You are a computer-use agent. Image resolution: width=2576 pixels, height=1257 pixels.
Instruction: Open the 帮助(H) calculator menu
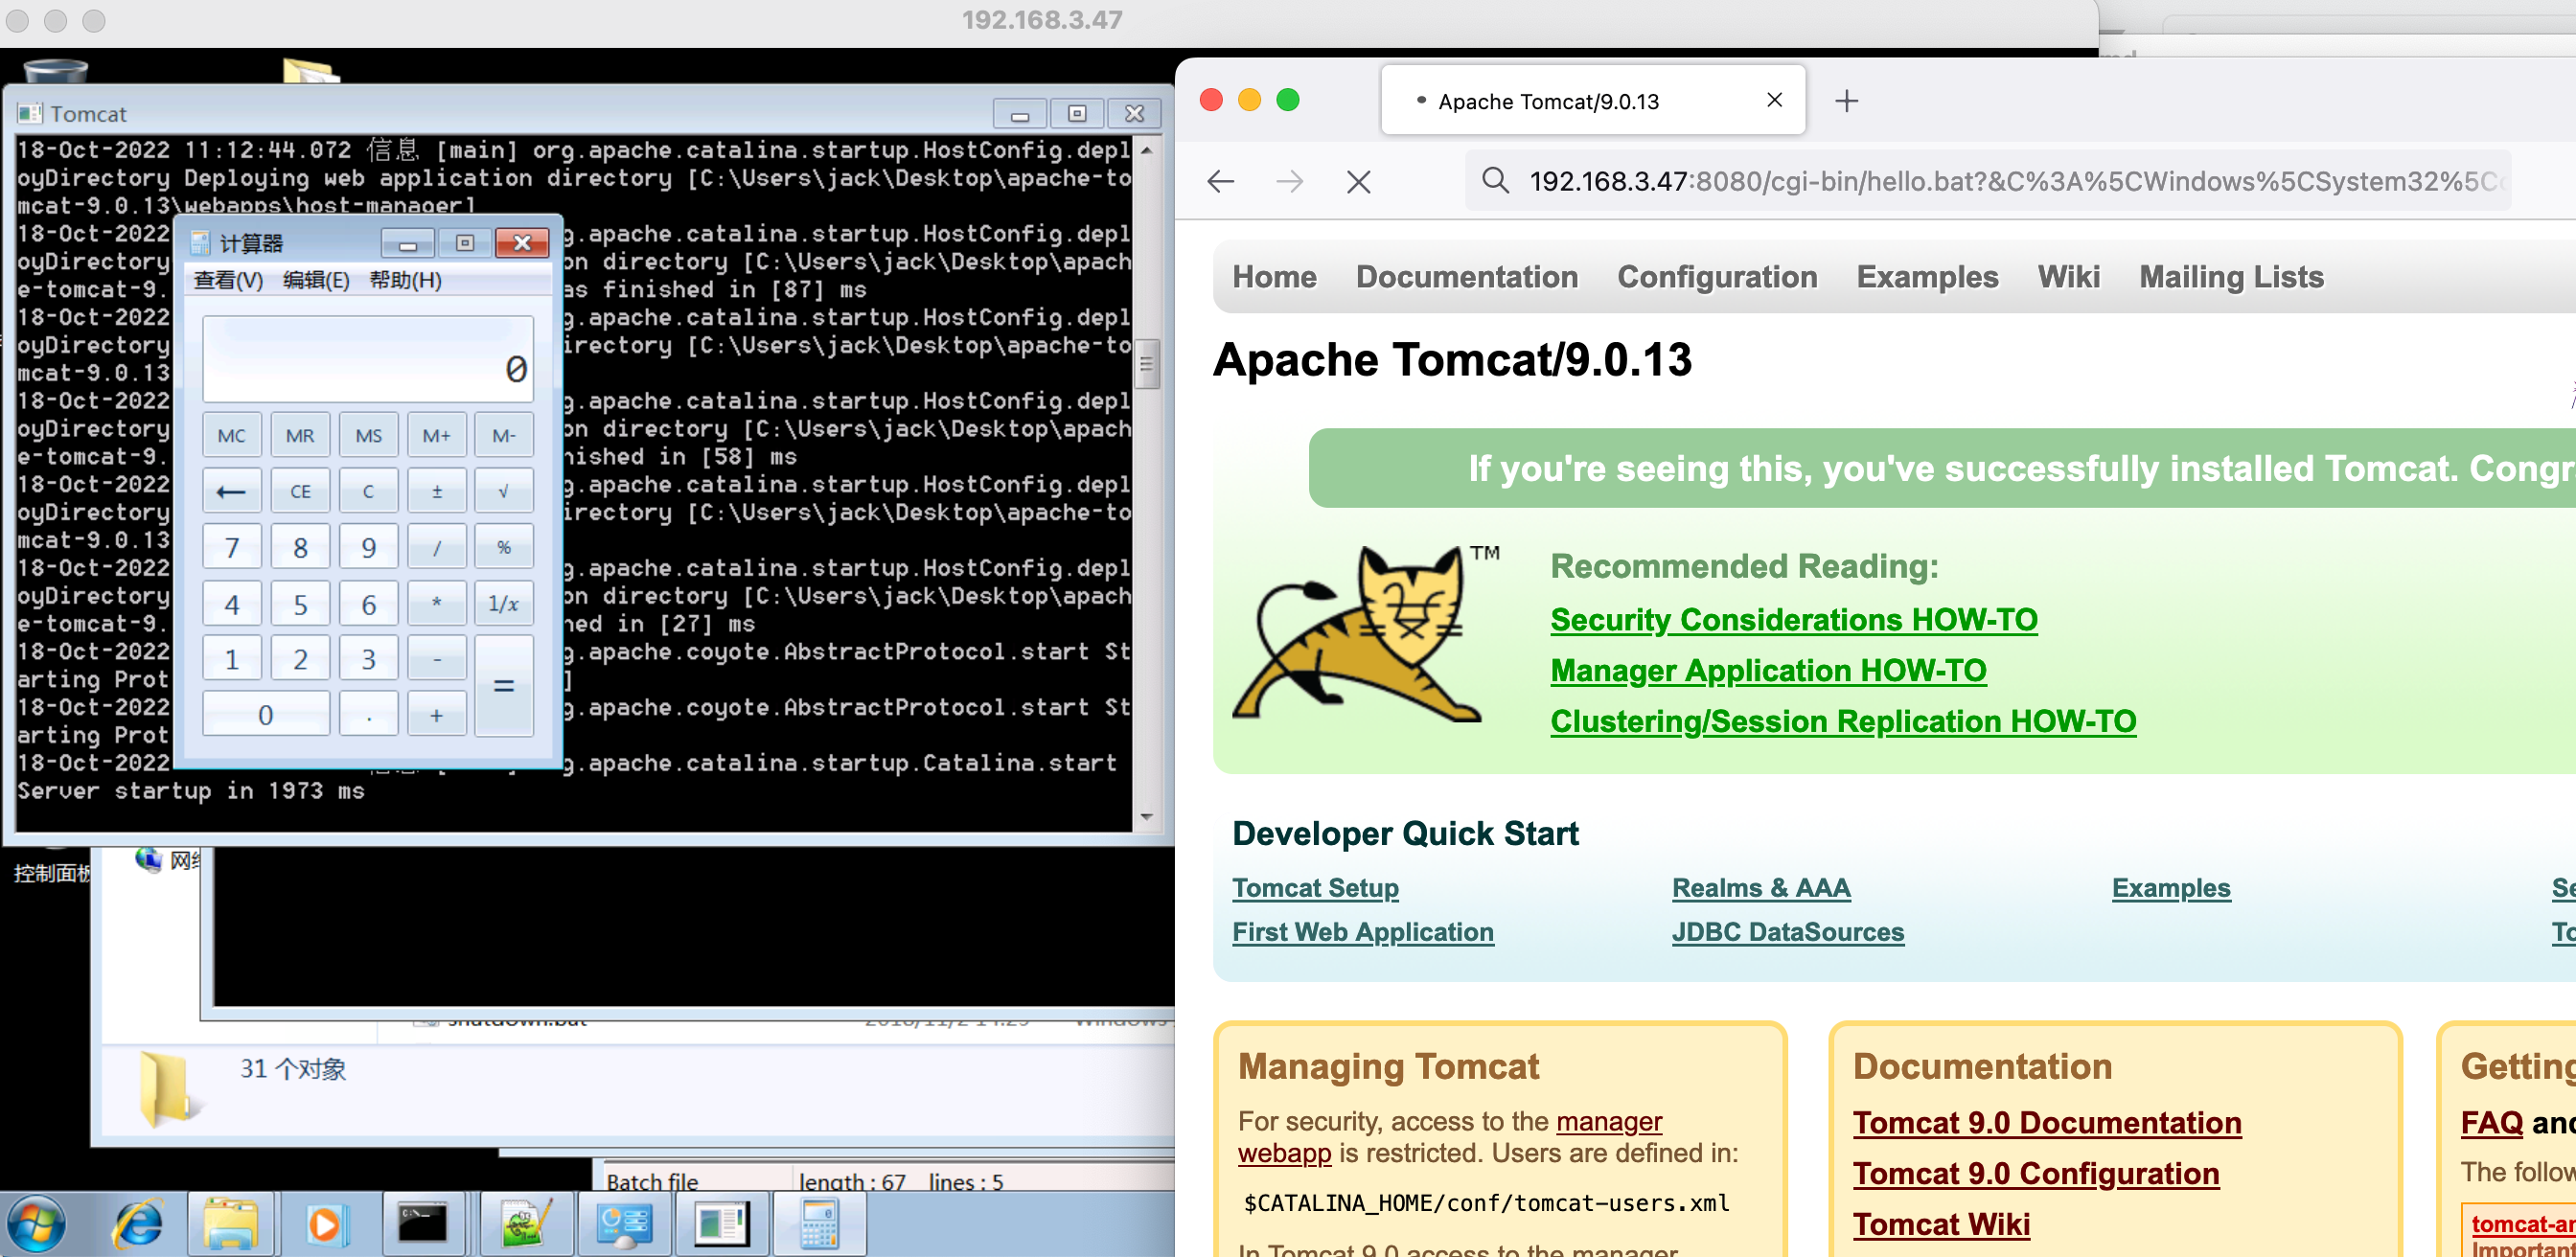click(405, 280)
